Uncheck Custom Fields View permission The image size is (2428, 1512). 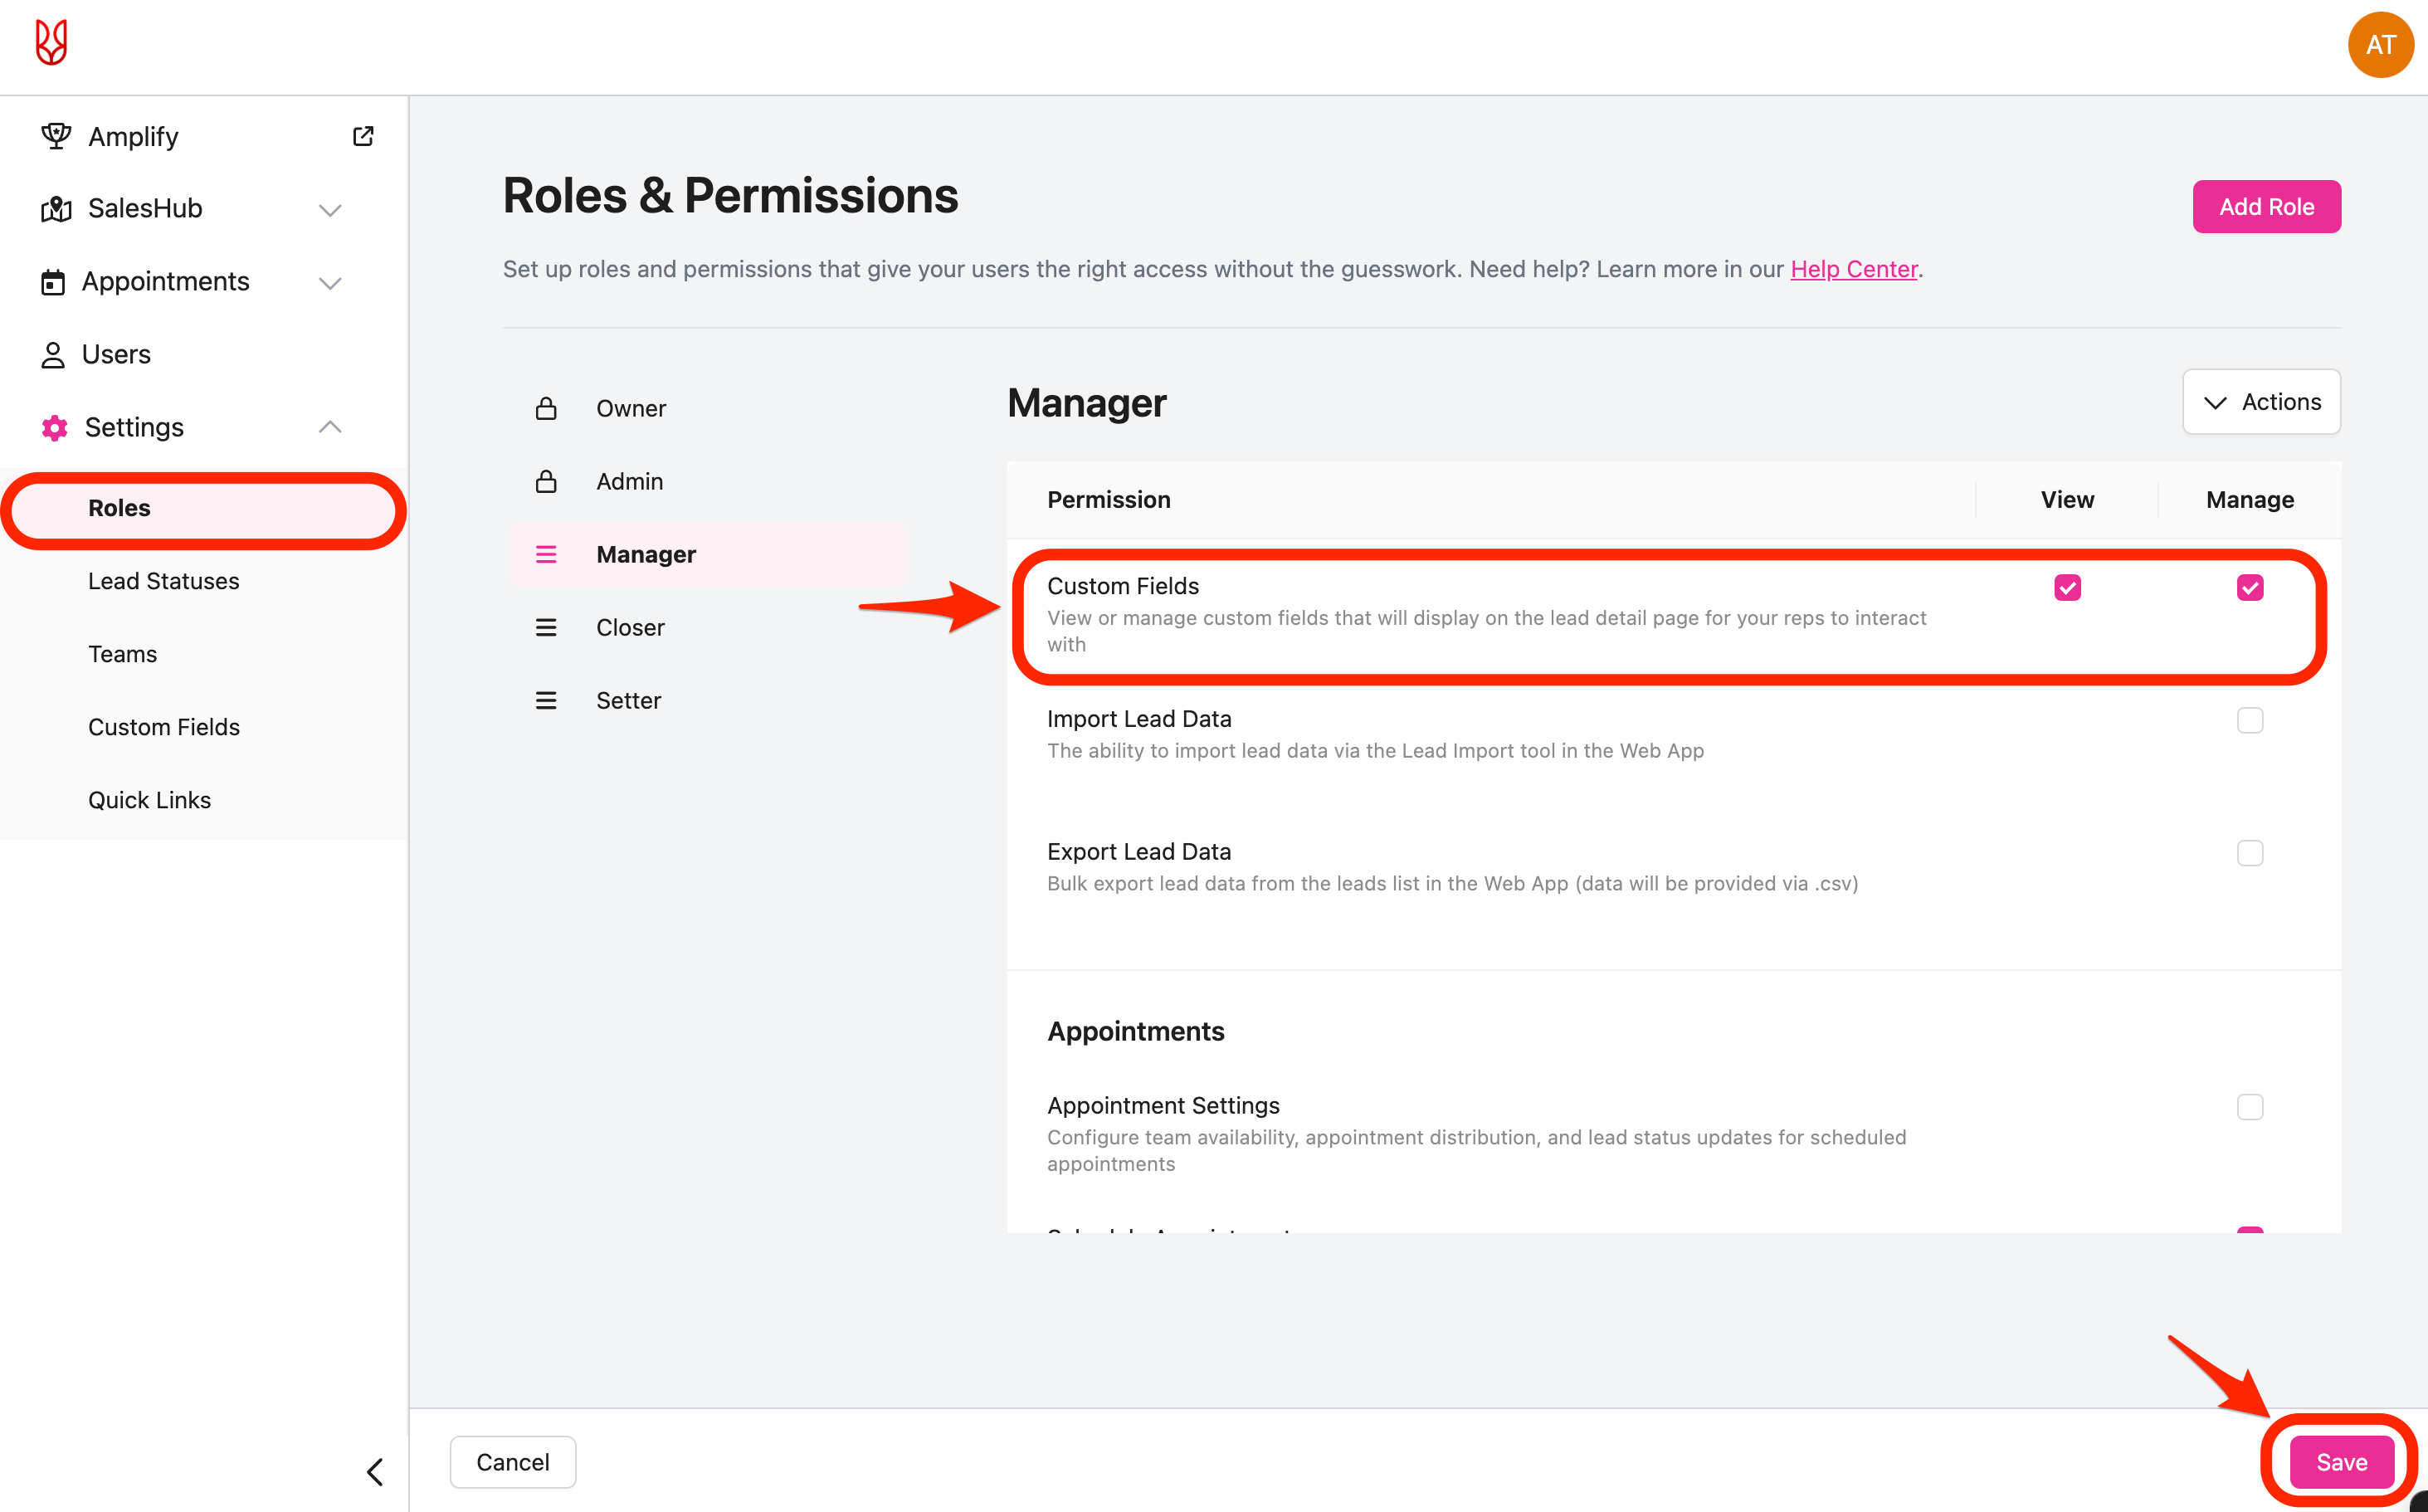tap(2067, 587)
